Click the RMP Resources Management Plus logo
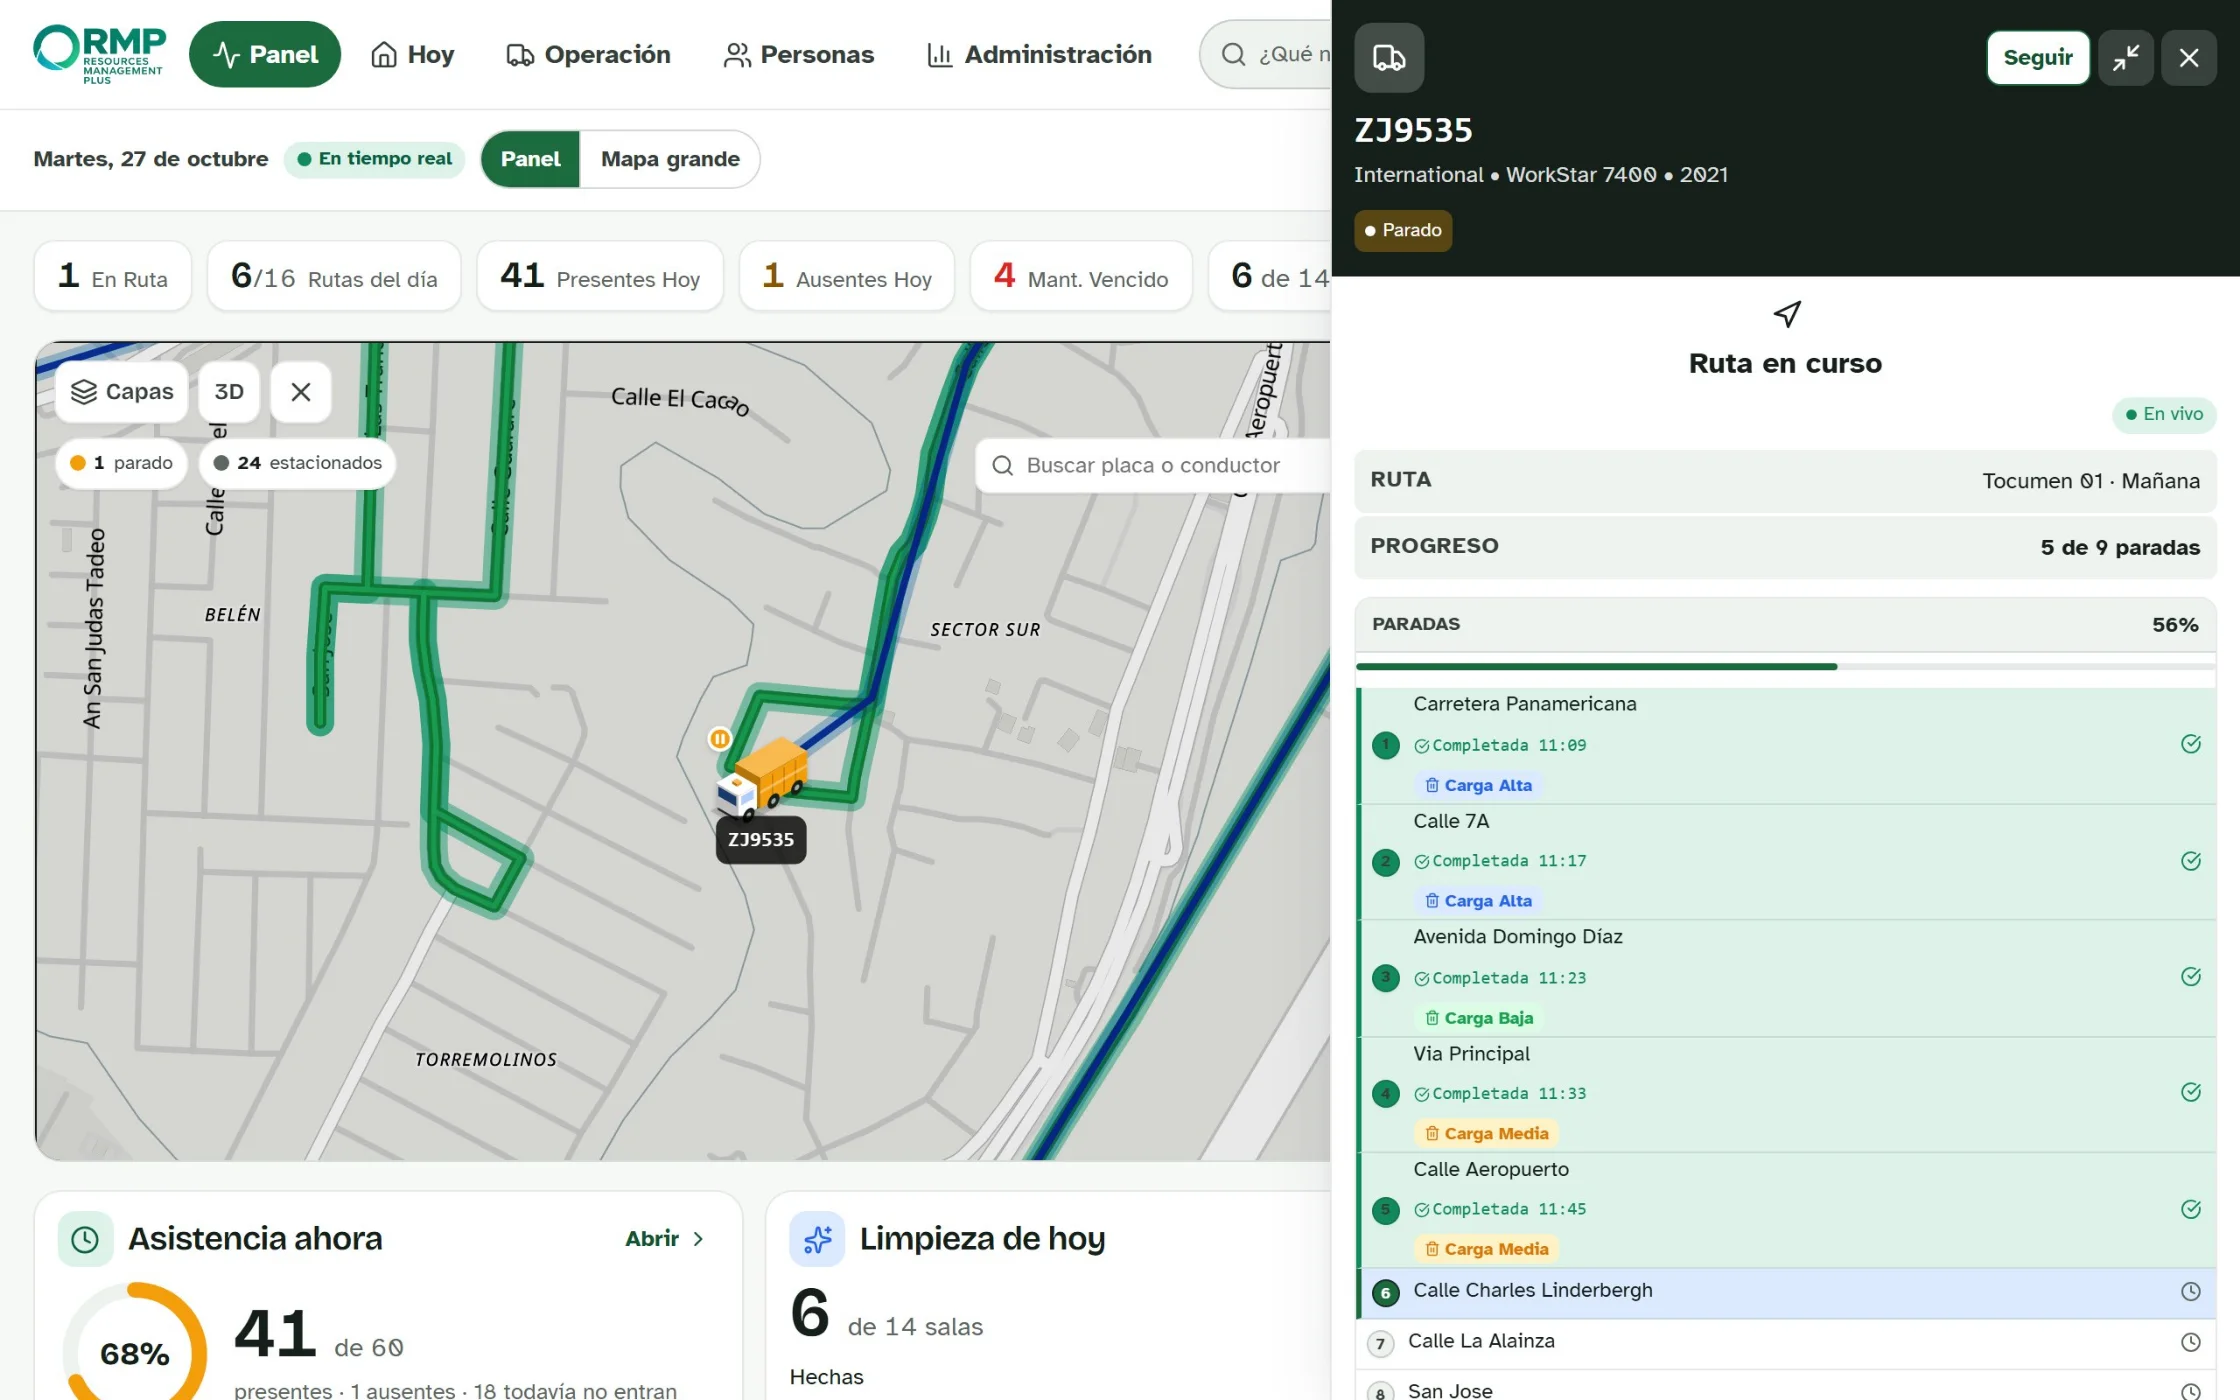 point(98,54)
